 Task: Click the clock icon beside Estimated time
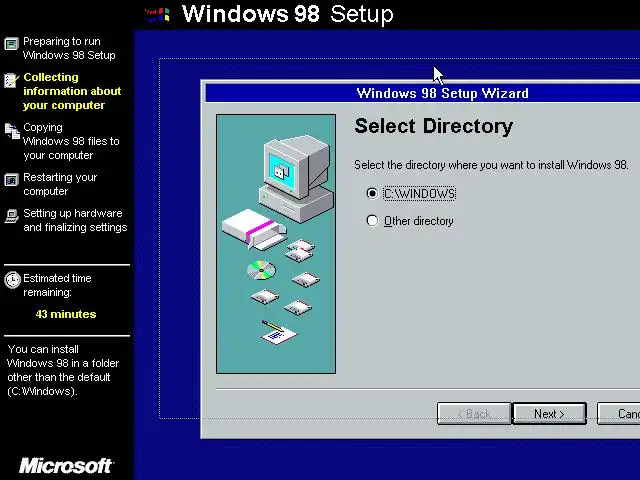(12, 280)
